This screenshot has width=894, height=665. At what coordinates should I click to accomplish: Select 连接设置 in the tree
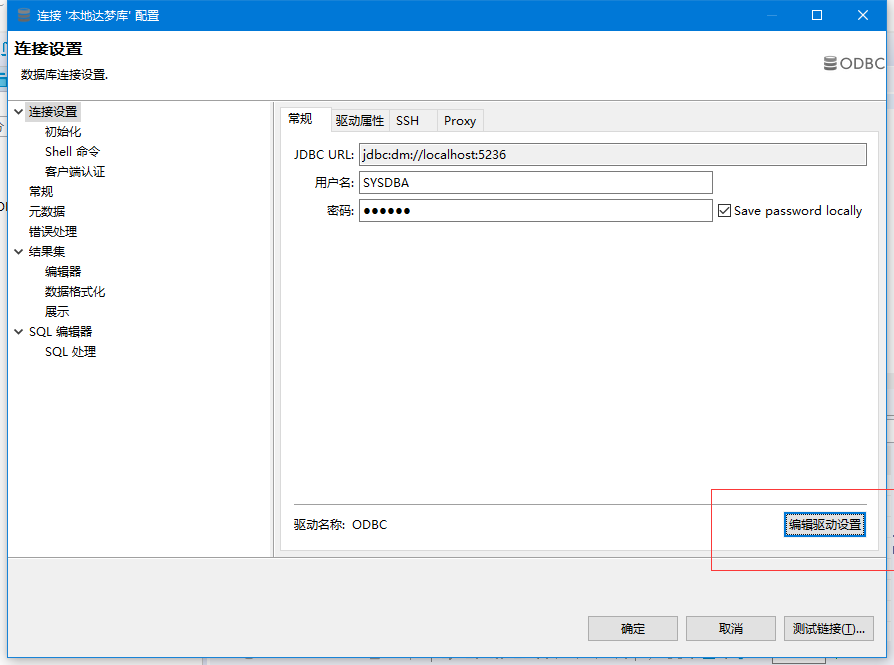[53, 112]
